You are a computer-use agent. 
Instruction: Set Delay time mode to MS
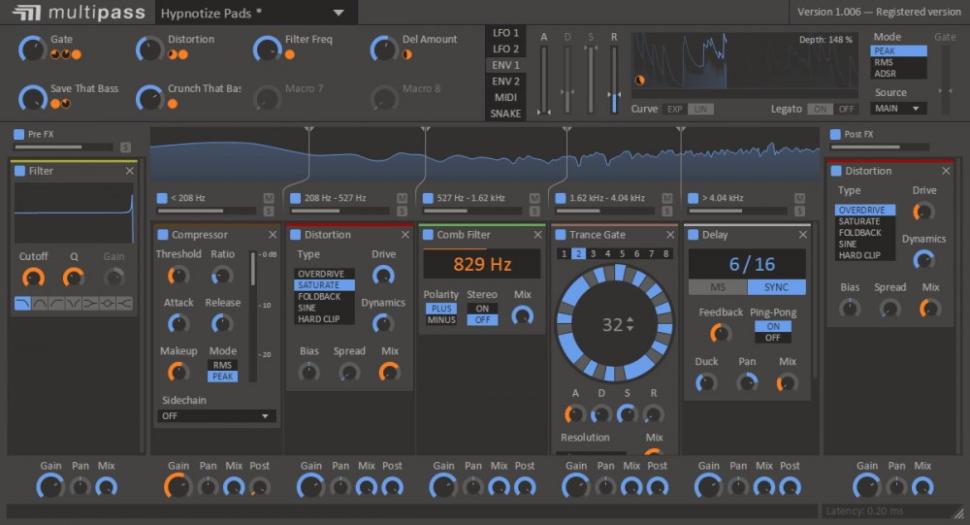pos(717,287)
